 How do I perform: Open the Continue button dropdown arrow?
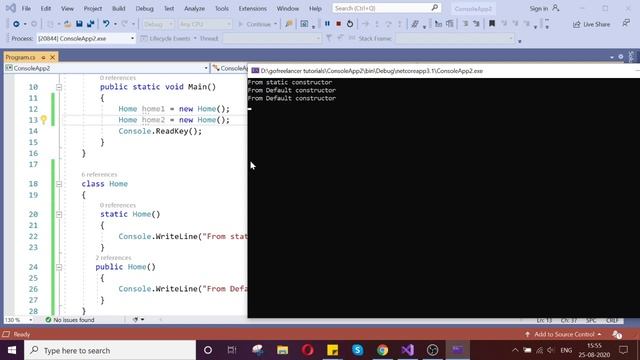click(276, 24)
